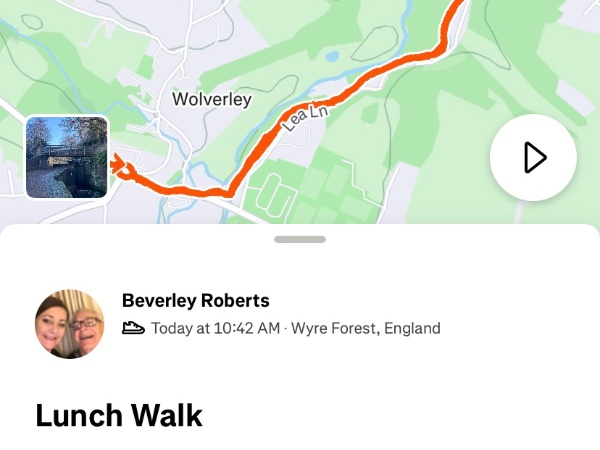Tap the white sheet header area right of location
This screenshot has height=450, width=600.
[520, 328]
